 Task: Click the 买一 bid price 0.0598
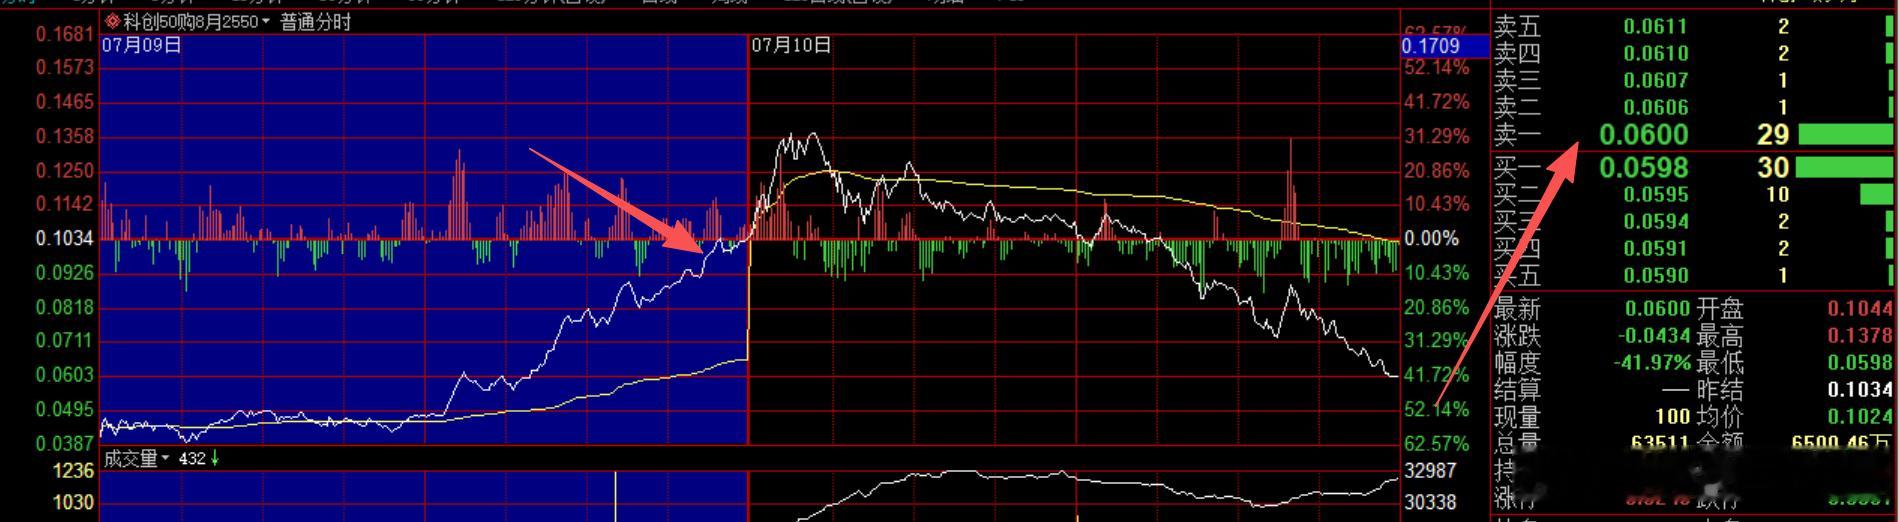click(1643, 167)
